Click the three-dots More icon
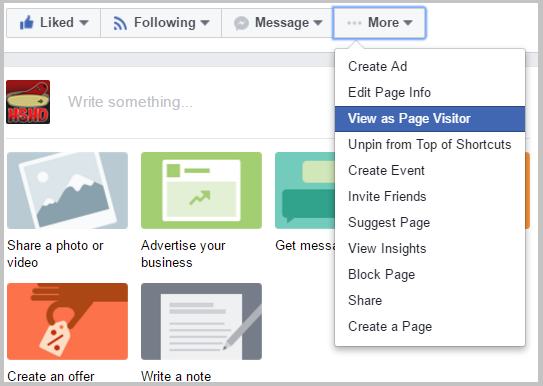543x386 pixels. tap(354, 23)
